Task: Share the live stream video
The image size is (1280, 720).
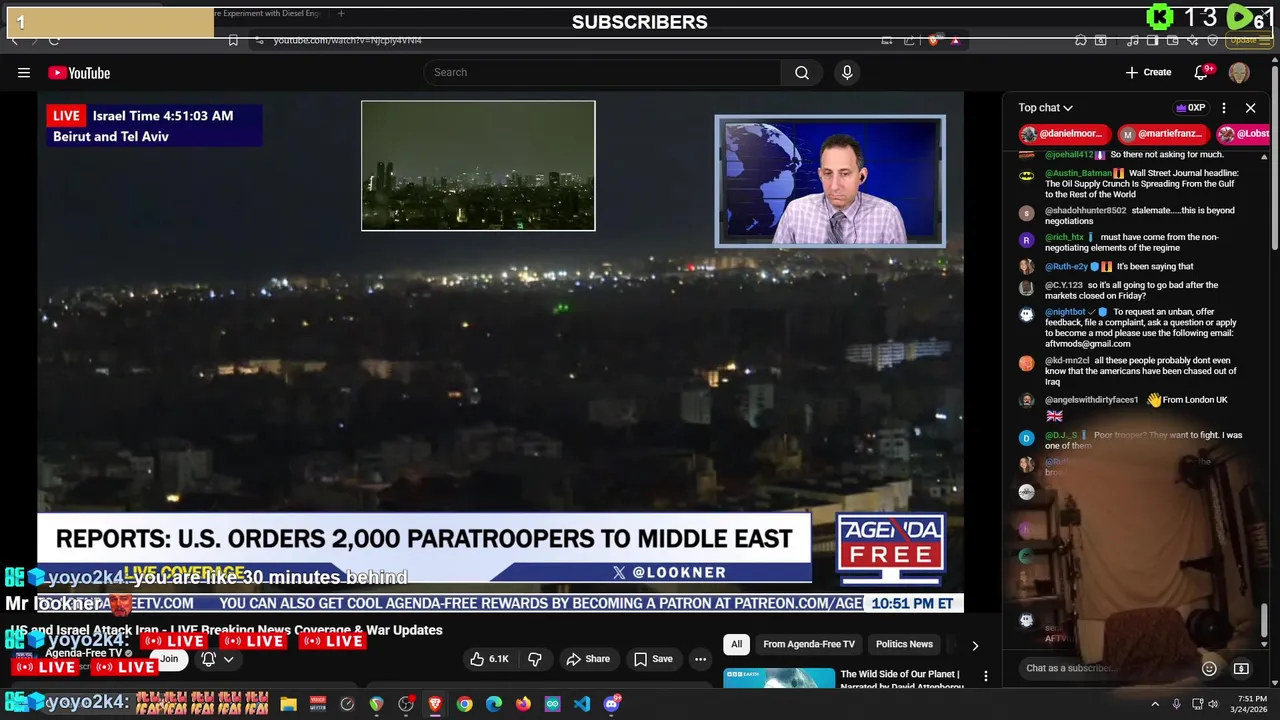Action: (588, 659)
